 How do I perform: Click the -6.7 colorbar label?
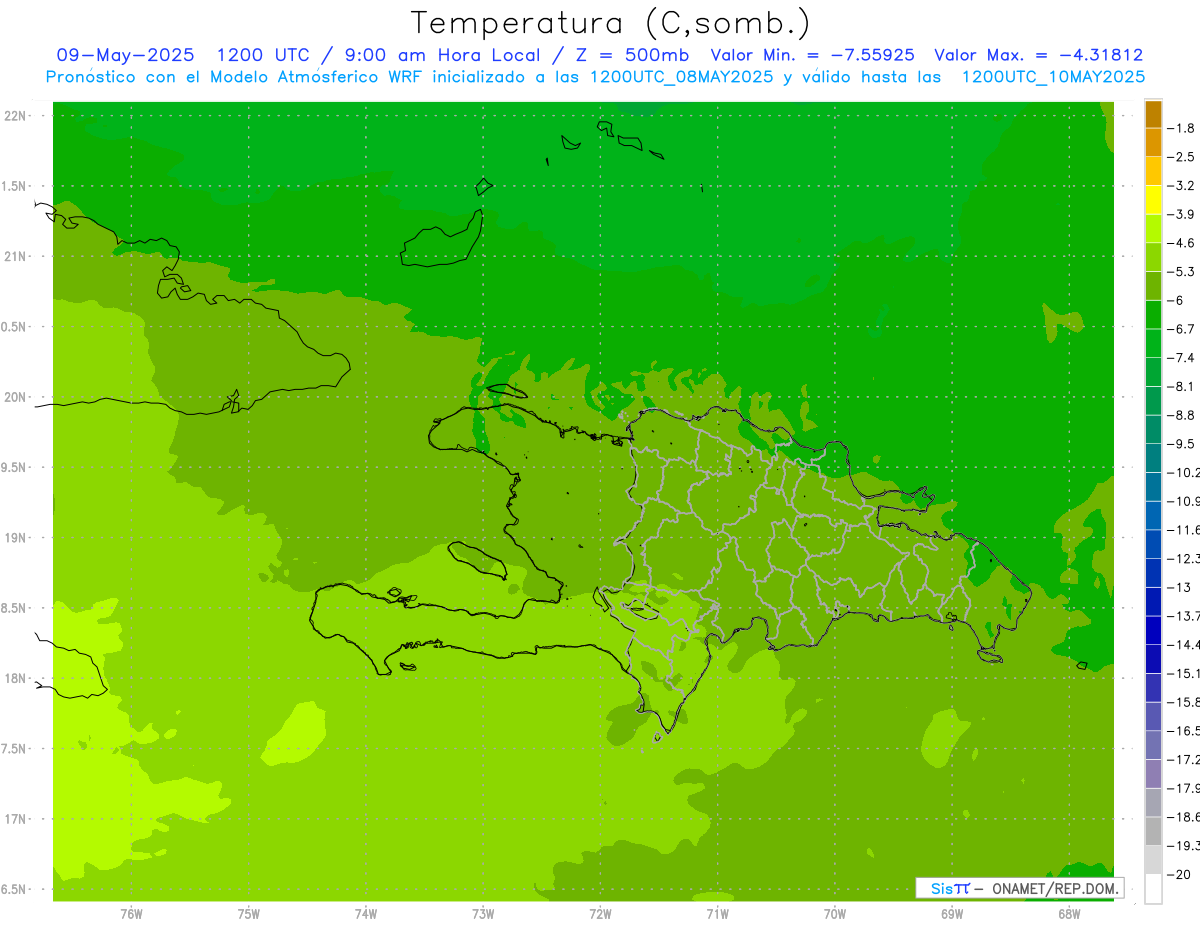(x=1182, y=329)
